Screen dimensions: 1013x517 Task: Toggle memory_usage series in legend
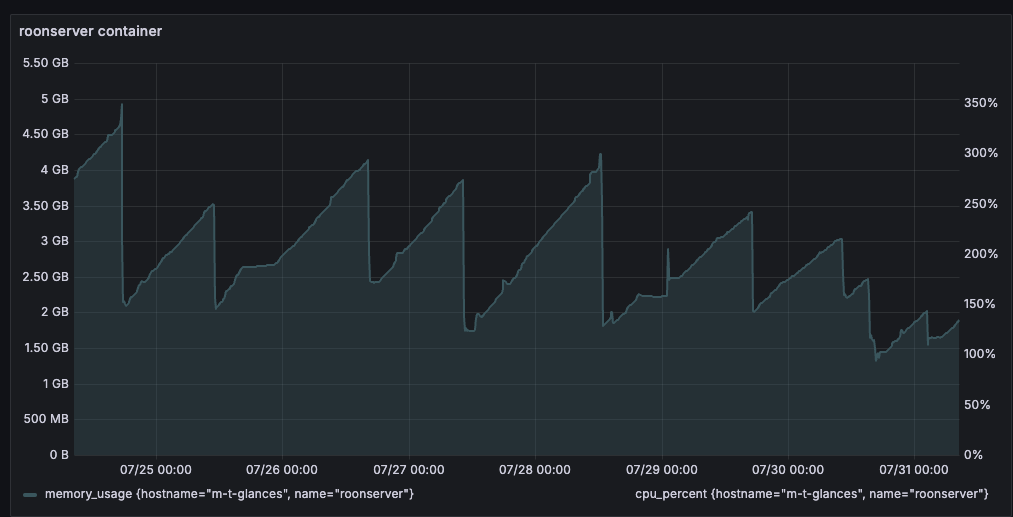pos(229,494)
